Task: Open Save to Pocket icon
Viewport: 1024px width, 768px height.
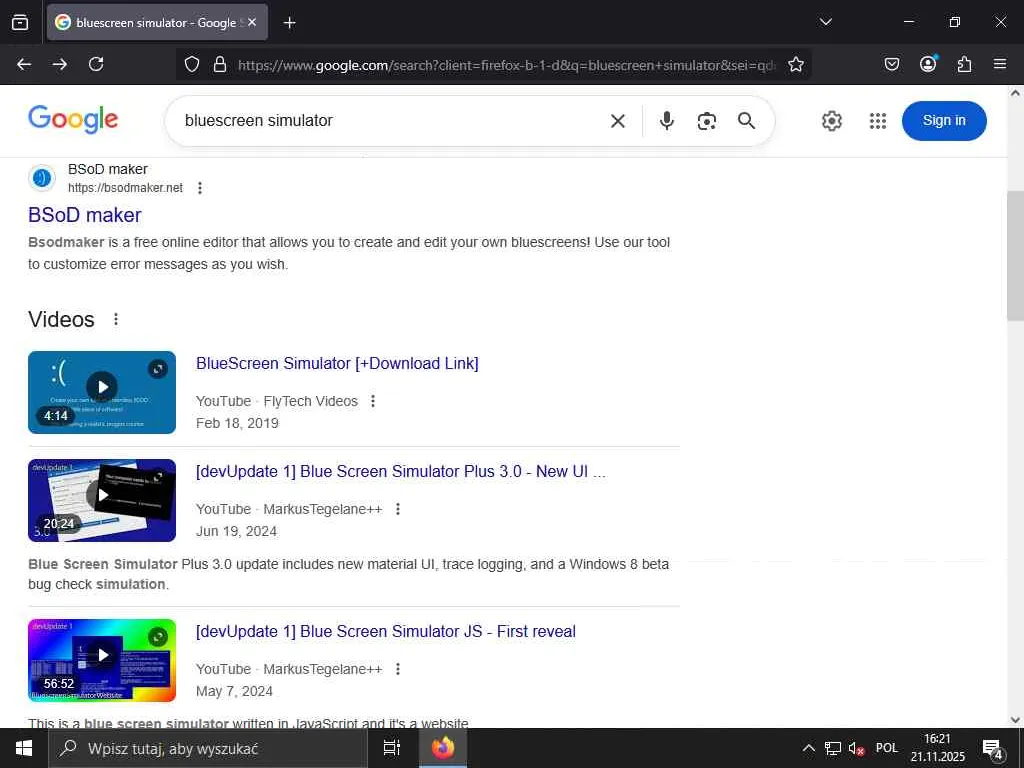Action: tap(891, 64)
